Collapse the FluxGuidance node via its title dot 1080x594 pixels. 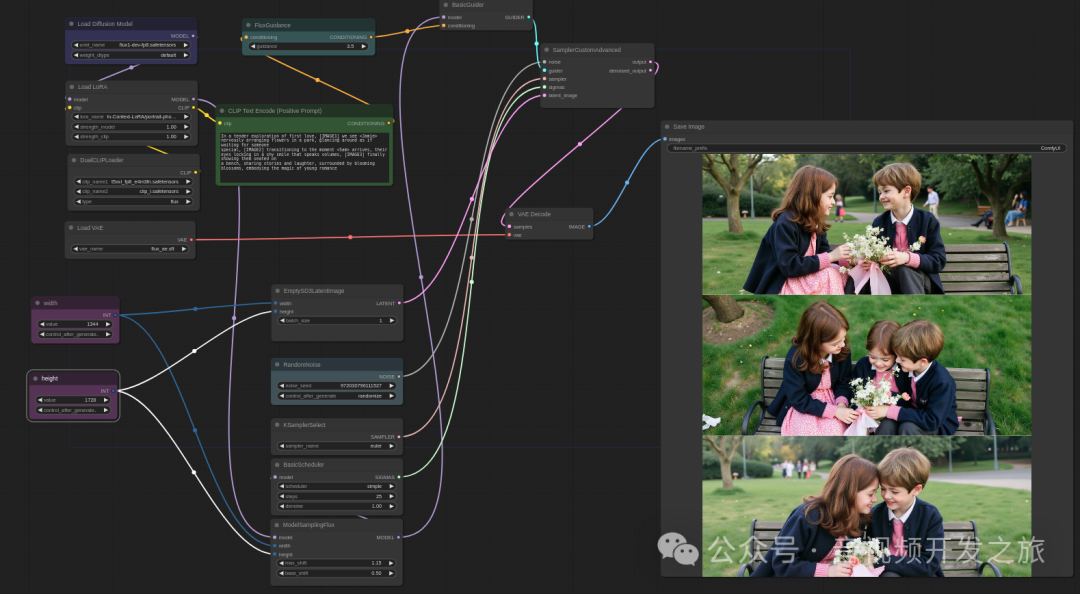point(249,25)
